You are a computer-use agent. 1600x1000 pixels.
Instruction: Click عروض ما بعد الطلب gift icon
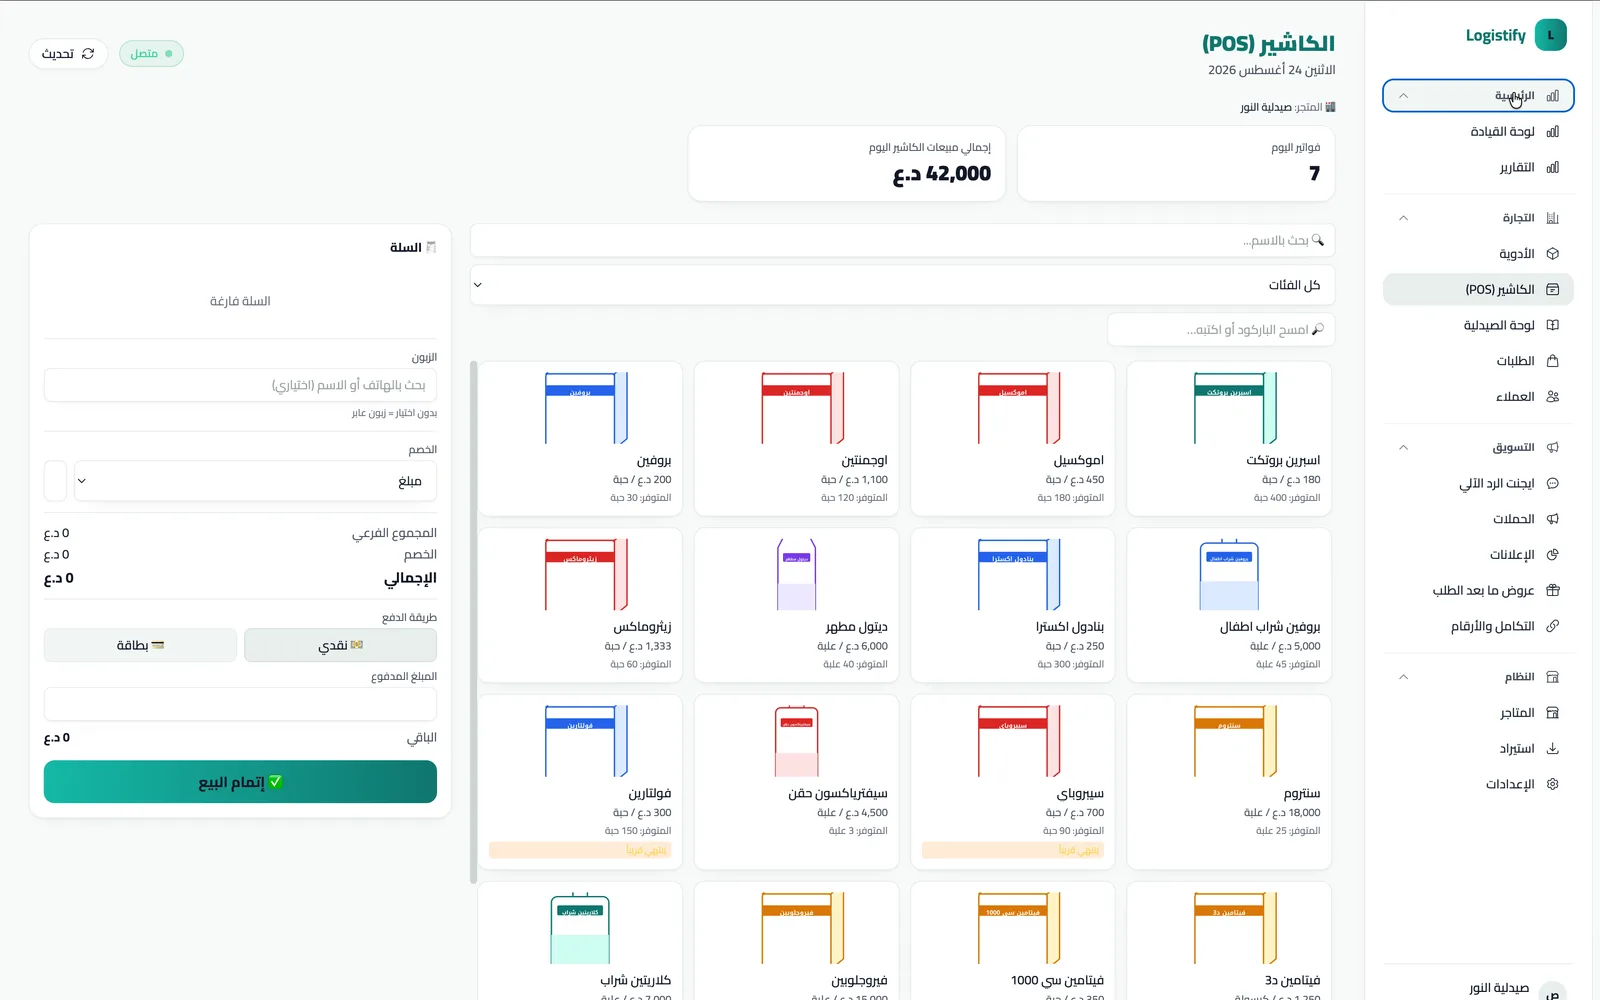pyautogui.click(x=1553, y=590)
